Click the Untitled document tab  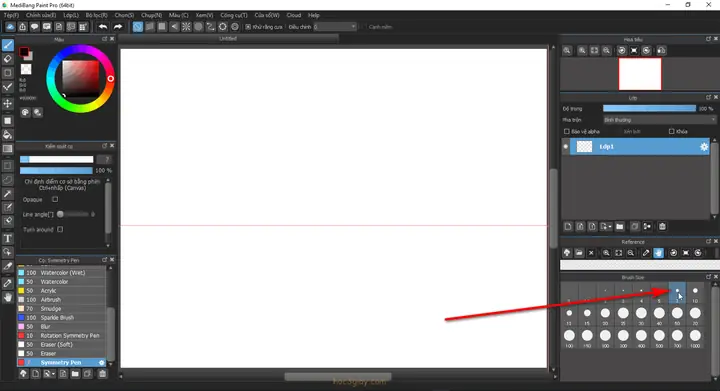click(228, 39)
